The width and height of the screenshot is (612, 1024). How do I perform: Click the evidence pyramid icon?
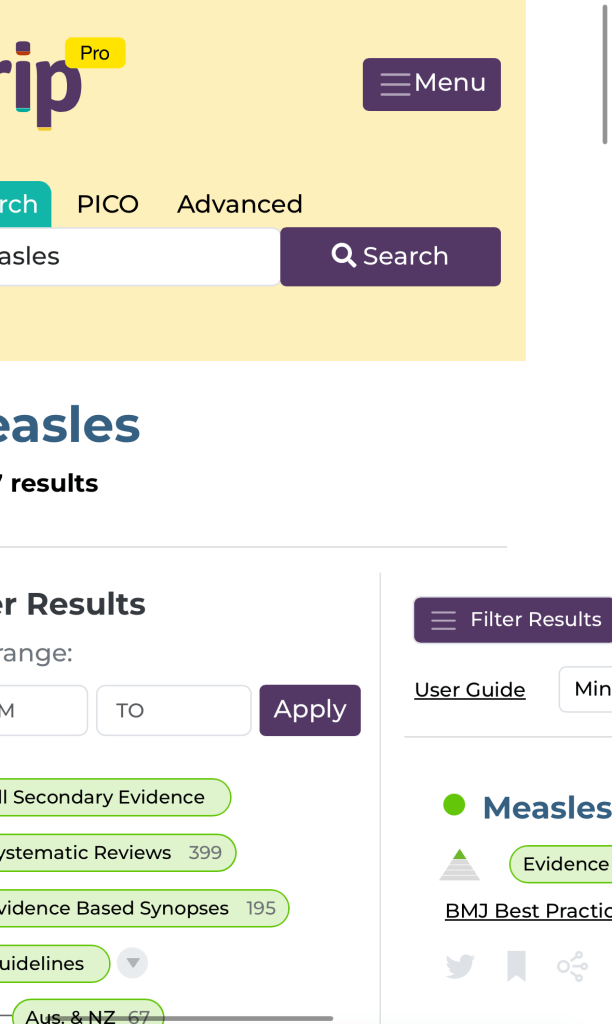pos(460,864)
